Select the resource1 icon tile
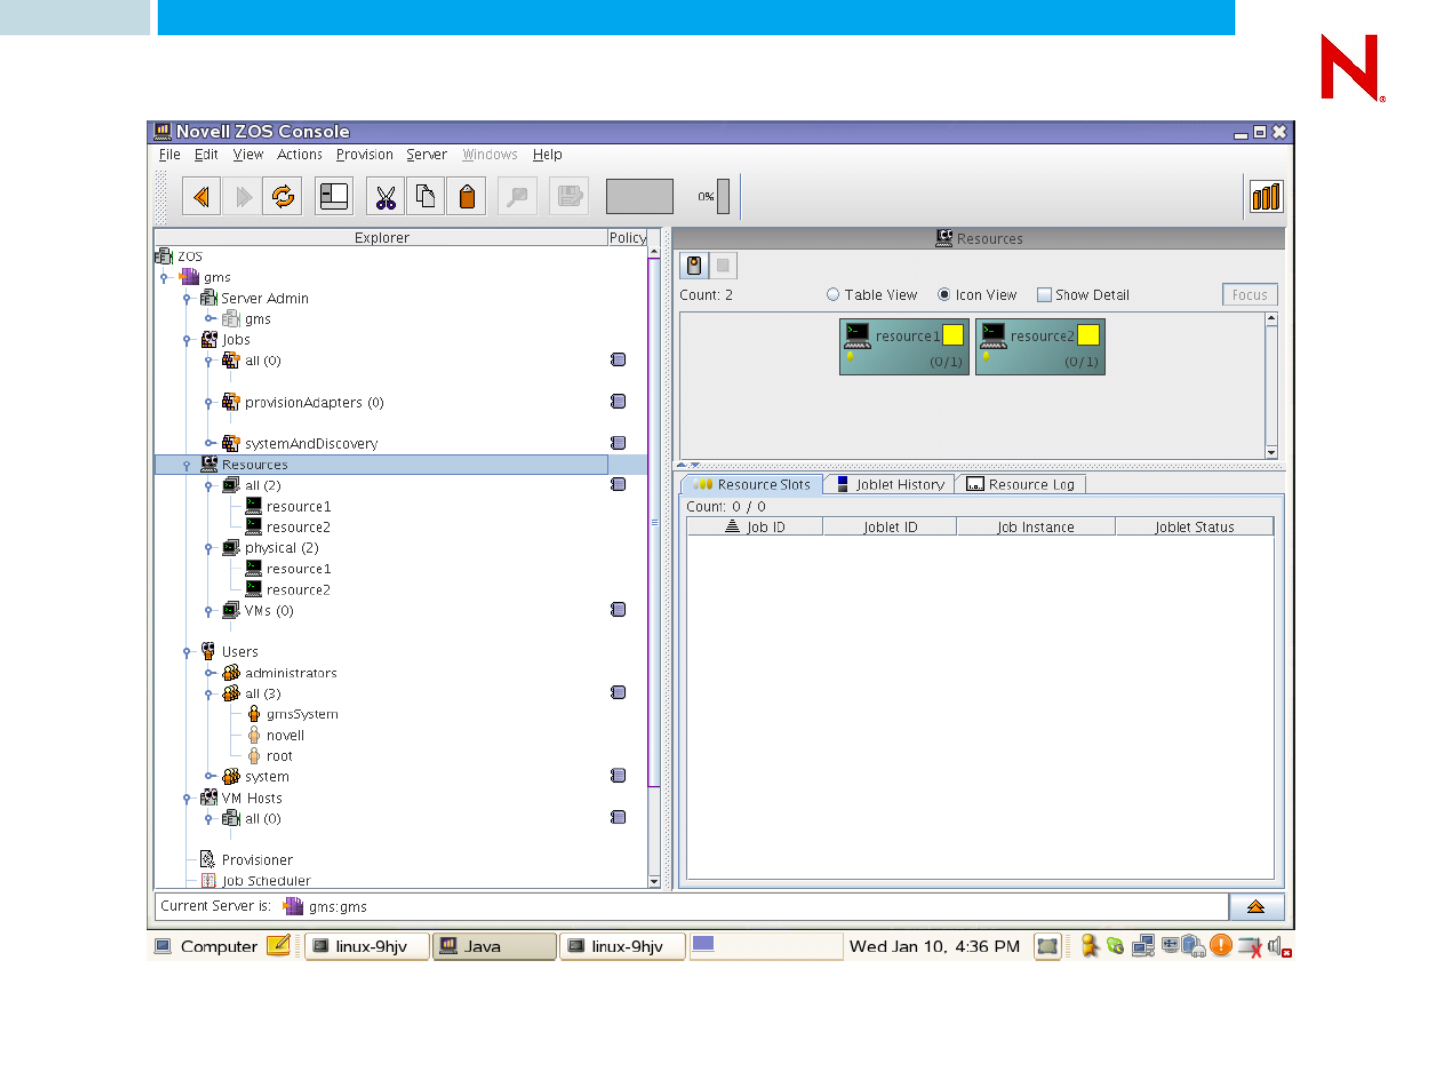 click(x=904, y=347)
